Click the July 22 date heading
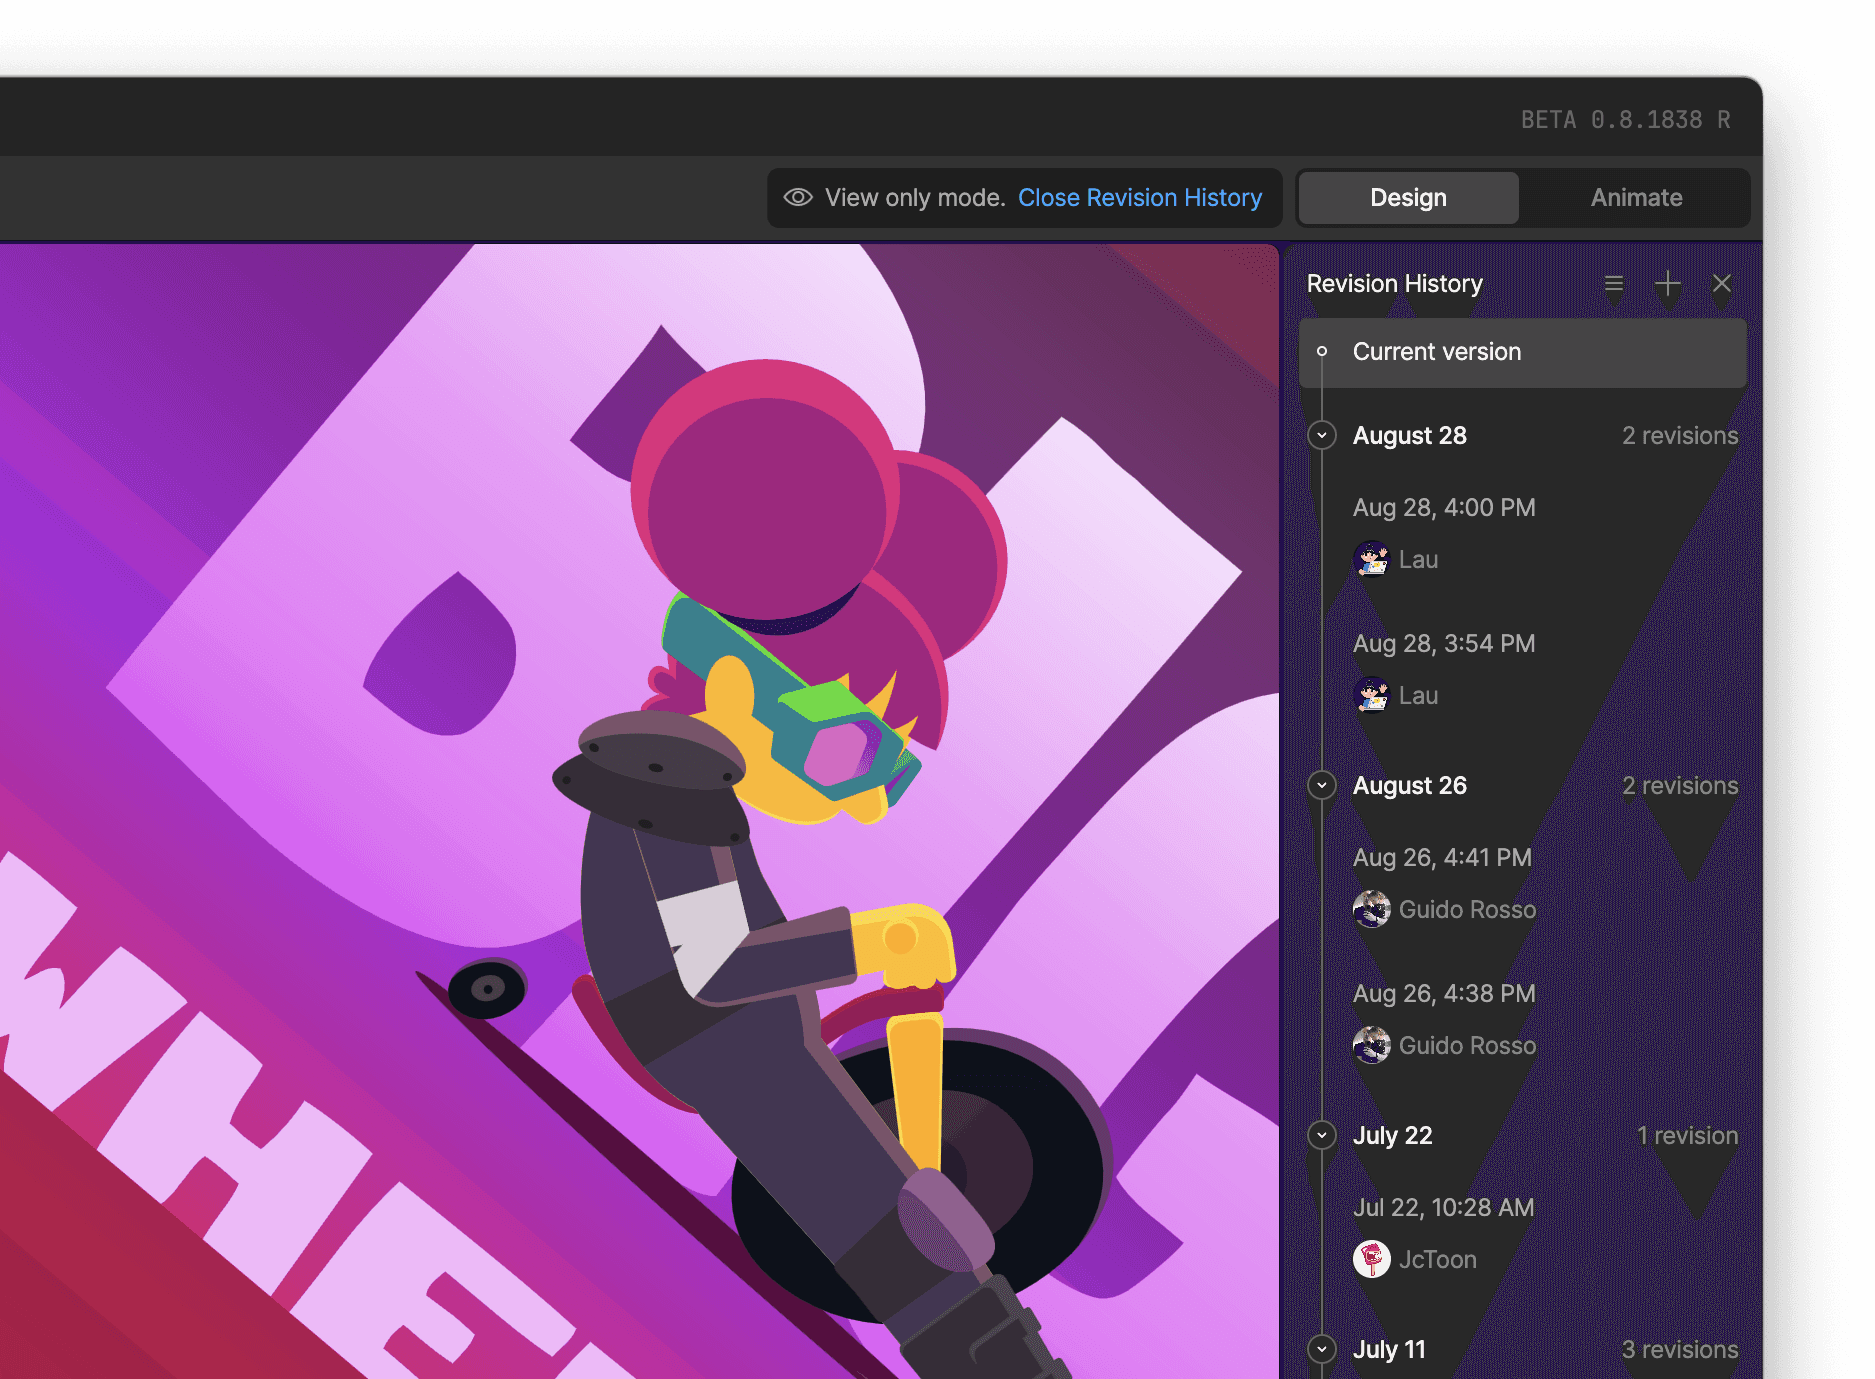Screen dimensions: 1875x1379 point(1392,1136)
